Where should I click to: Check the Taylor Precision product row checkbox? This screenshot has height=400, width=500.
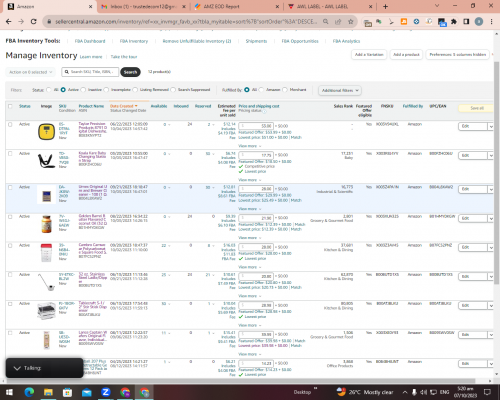tap(10, 124)
